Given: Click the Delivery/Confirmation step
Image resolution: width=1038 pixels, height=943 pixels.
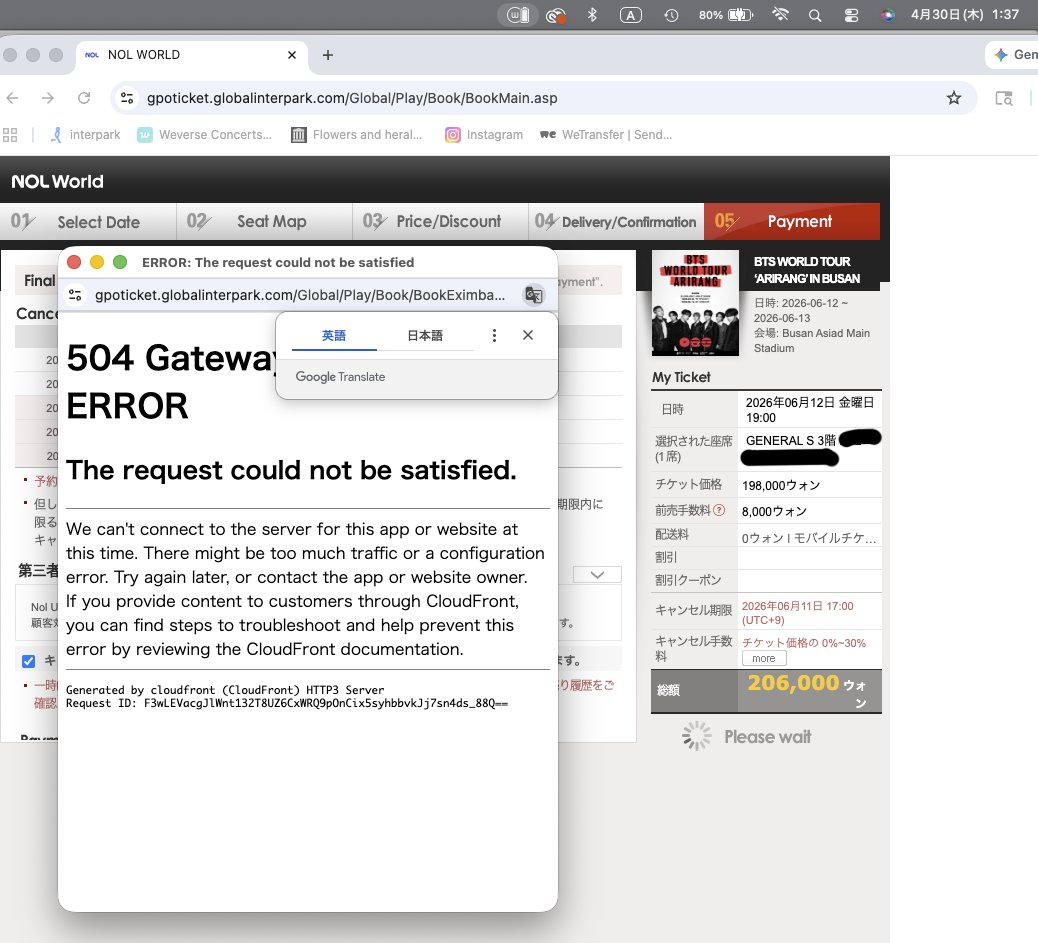Looking at the screenshot, I should [616, 221].
